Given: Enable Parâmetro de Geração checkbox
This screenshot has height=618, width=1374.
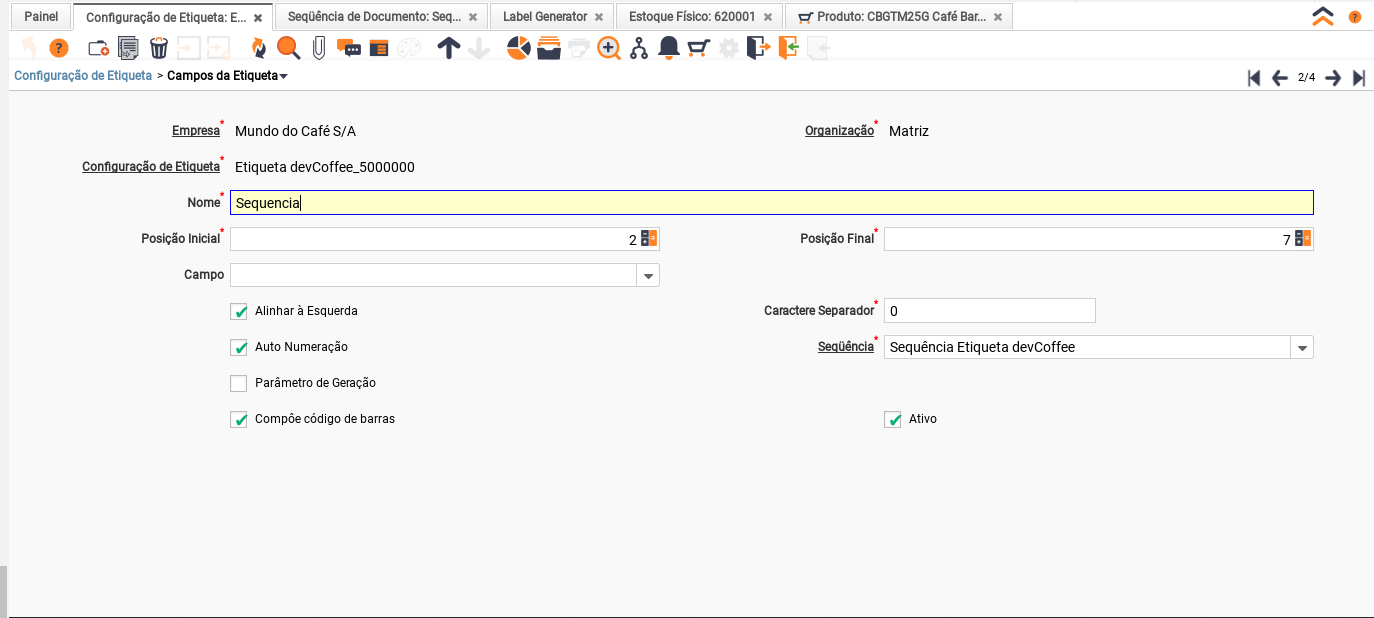Looking at the screenshot, I should click(x=239, y=383).
